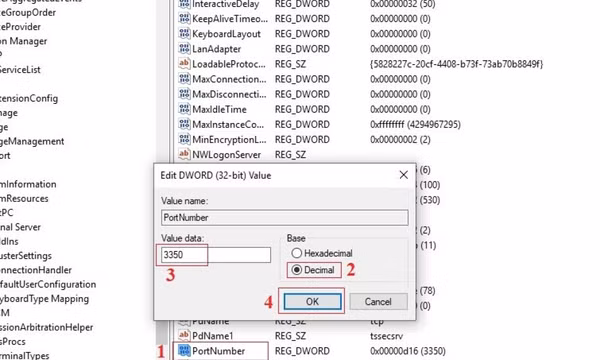Click the 0xffffffff (4294967295) data value
Image resolution: width=600 pixels, height=360 pixels.
tap(415, 124)
